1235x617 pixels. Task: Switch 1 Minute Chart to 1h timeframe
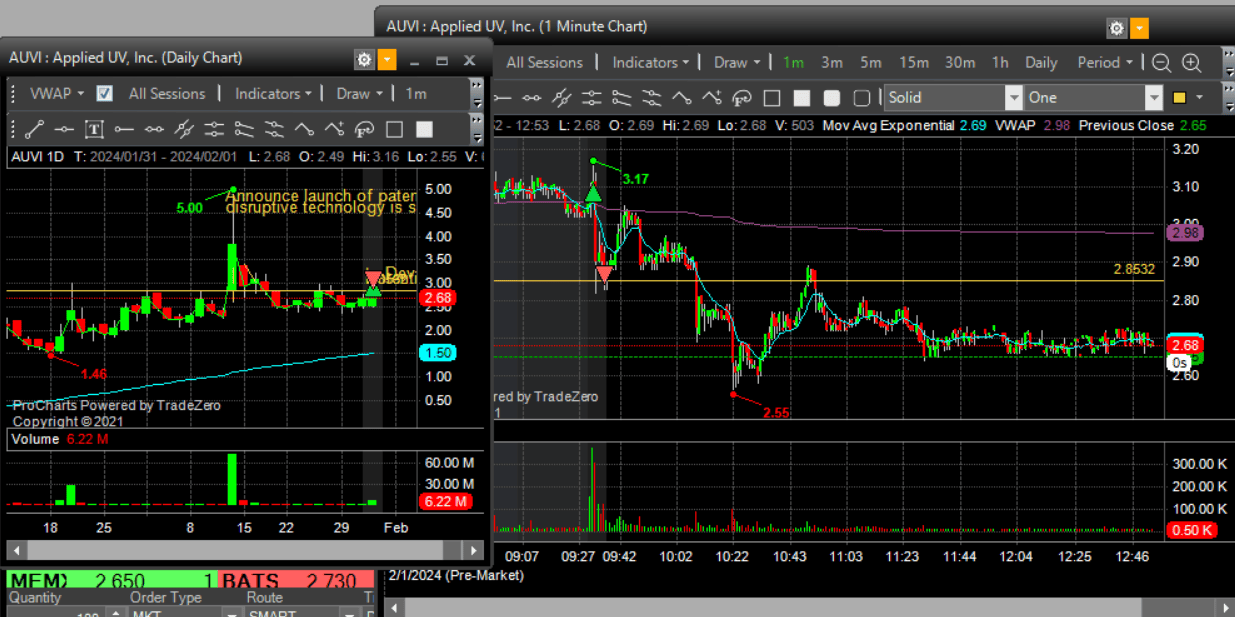click(1000, 62)
